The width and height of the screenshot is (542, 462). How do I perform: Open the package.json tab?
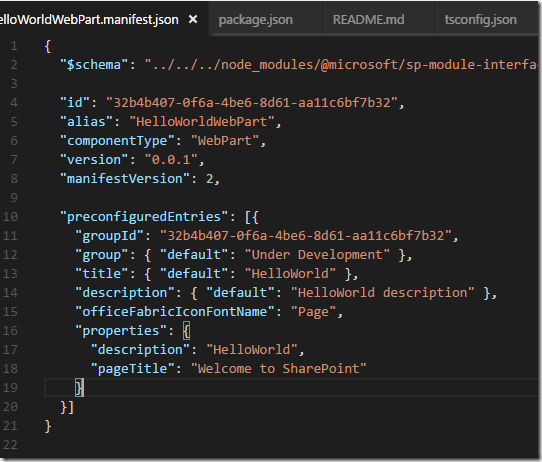(256, 20)
